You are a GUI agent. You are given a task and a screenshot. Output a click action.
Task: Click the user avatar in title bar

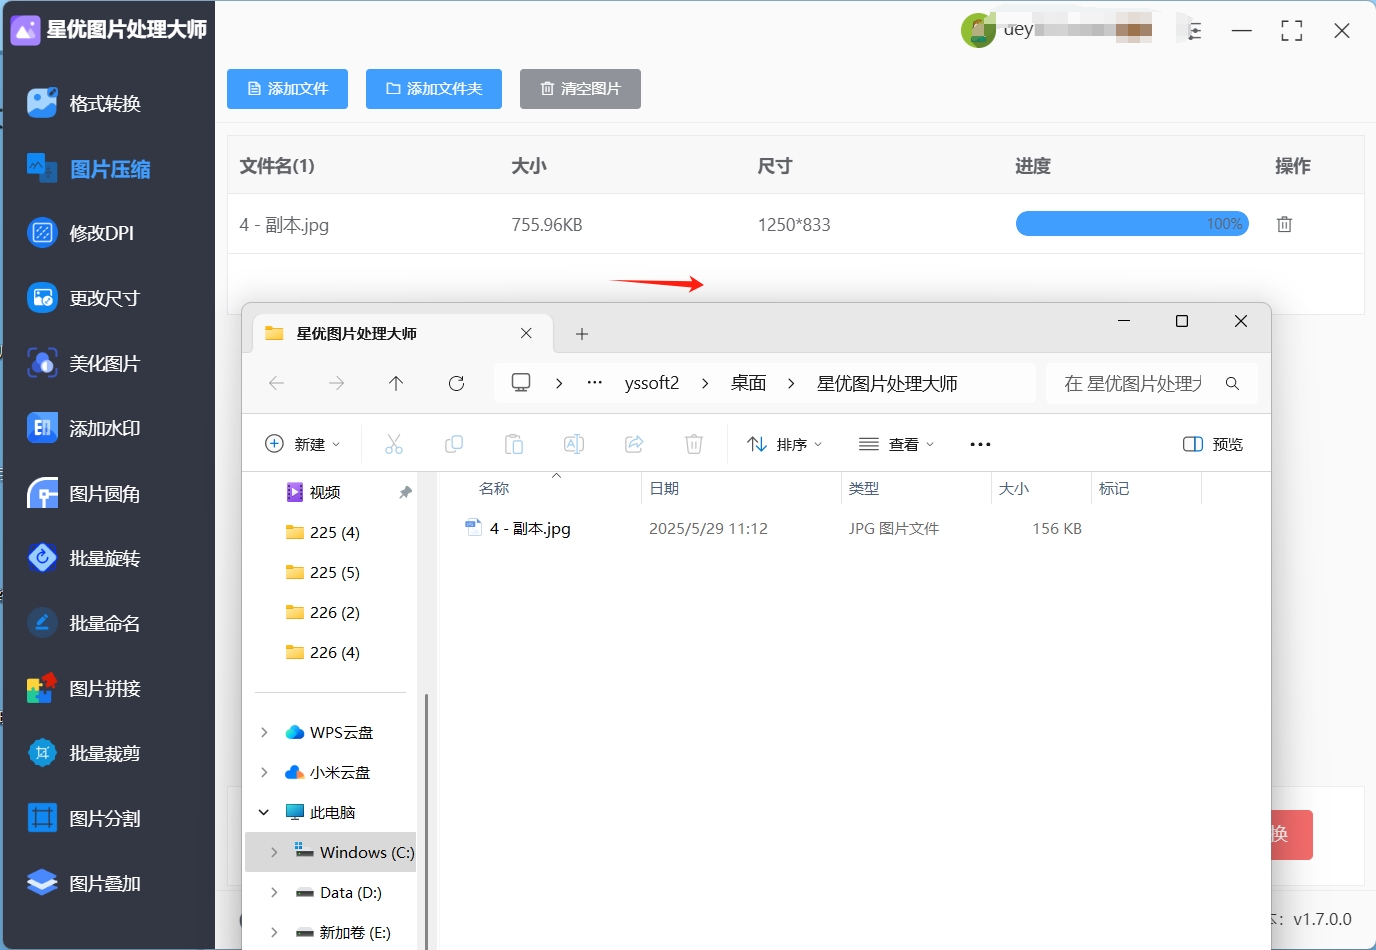pos(978,30)
